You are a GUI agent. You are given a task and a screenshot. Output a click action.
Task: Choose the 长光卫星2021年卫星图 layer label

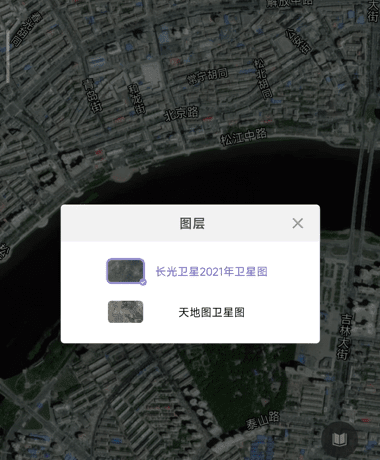pyautogui.click(x=211, y=272)
